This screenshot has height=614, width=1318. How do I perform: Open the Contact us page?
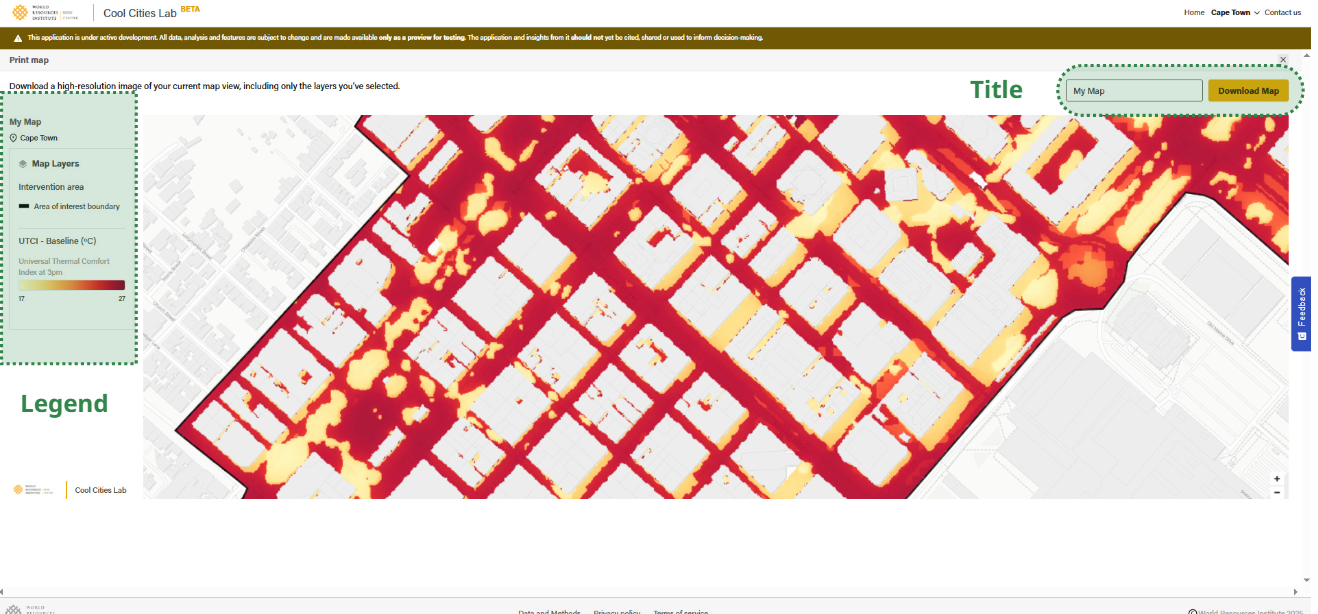click(1282, 13)
